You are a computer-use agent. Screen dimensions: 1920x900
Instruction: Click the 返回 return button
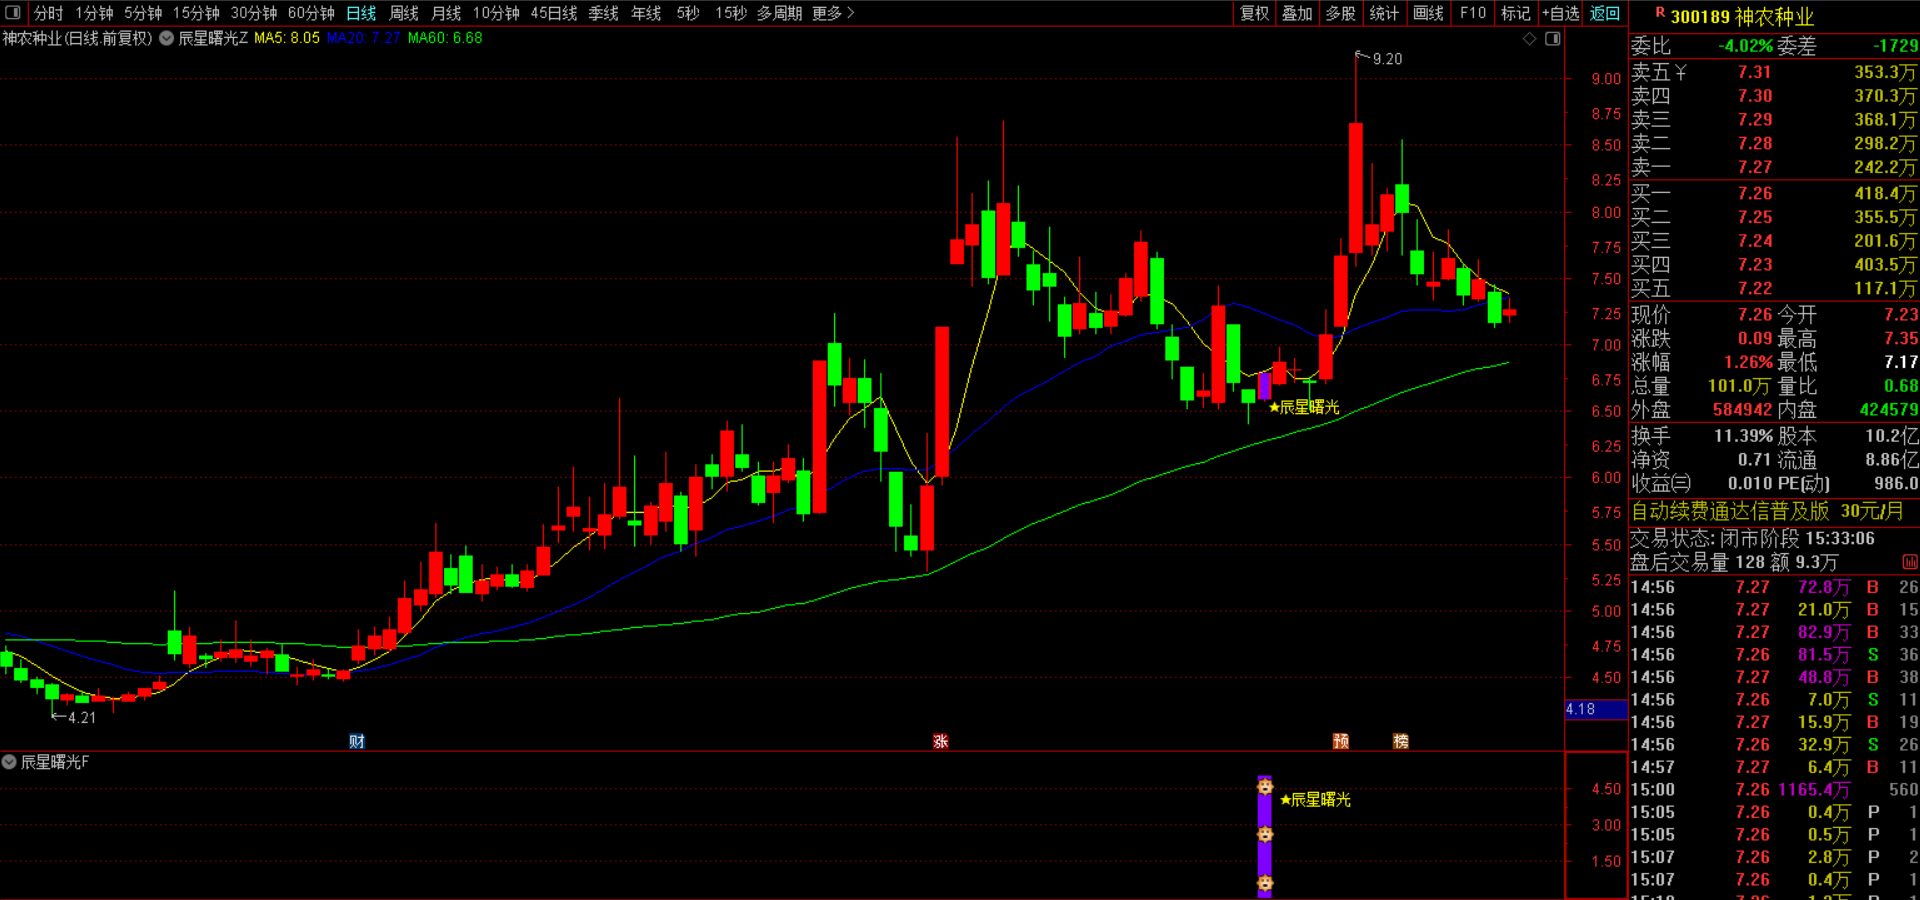pyautogui.click(x=1605, y=13)
